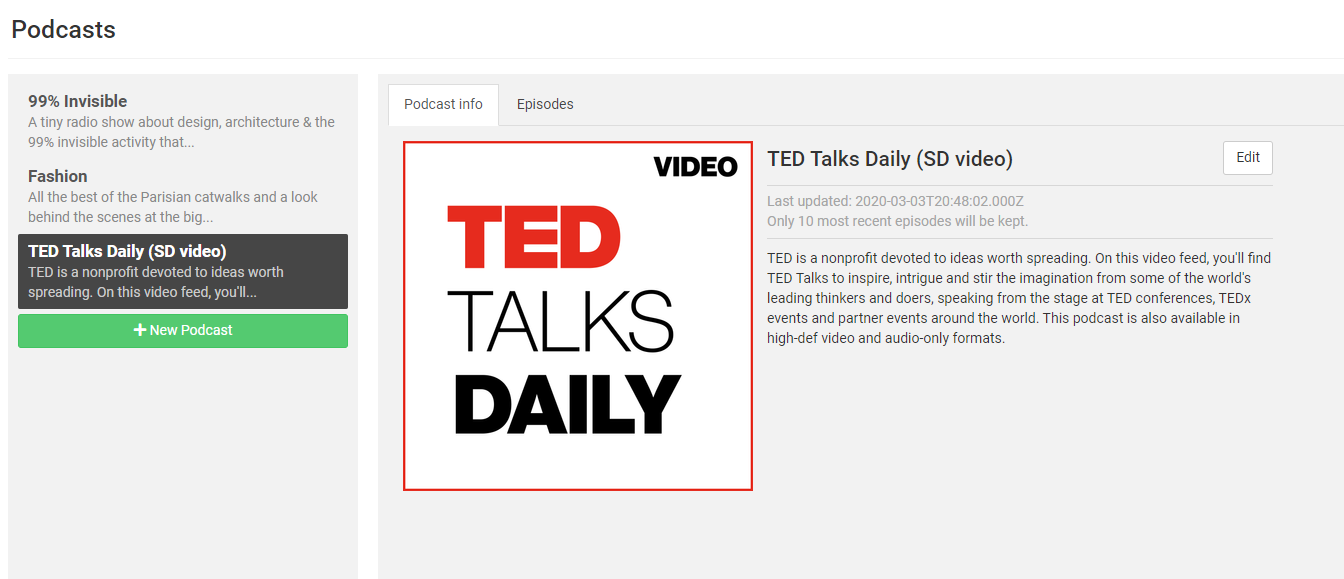Click the plus icon on New Podcast
The width and height of the screenshot is (1344, 579).
140,330
